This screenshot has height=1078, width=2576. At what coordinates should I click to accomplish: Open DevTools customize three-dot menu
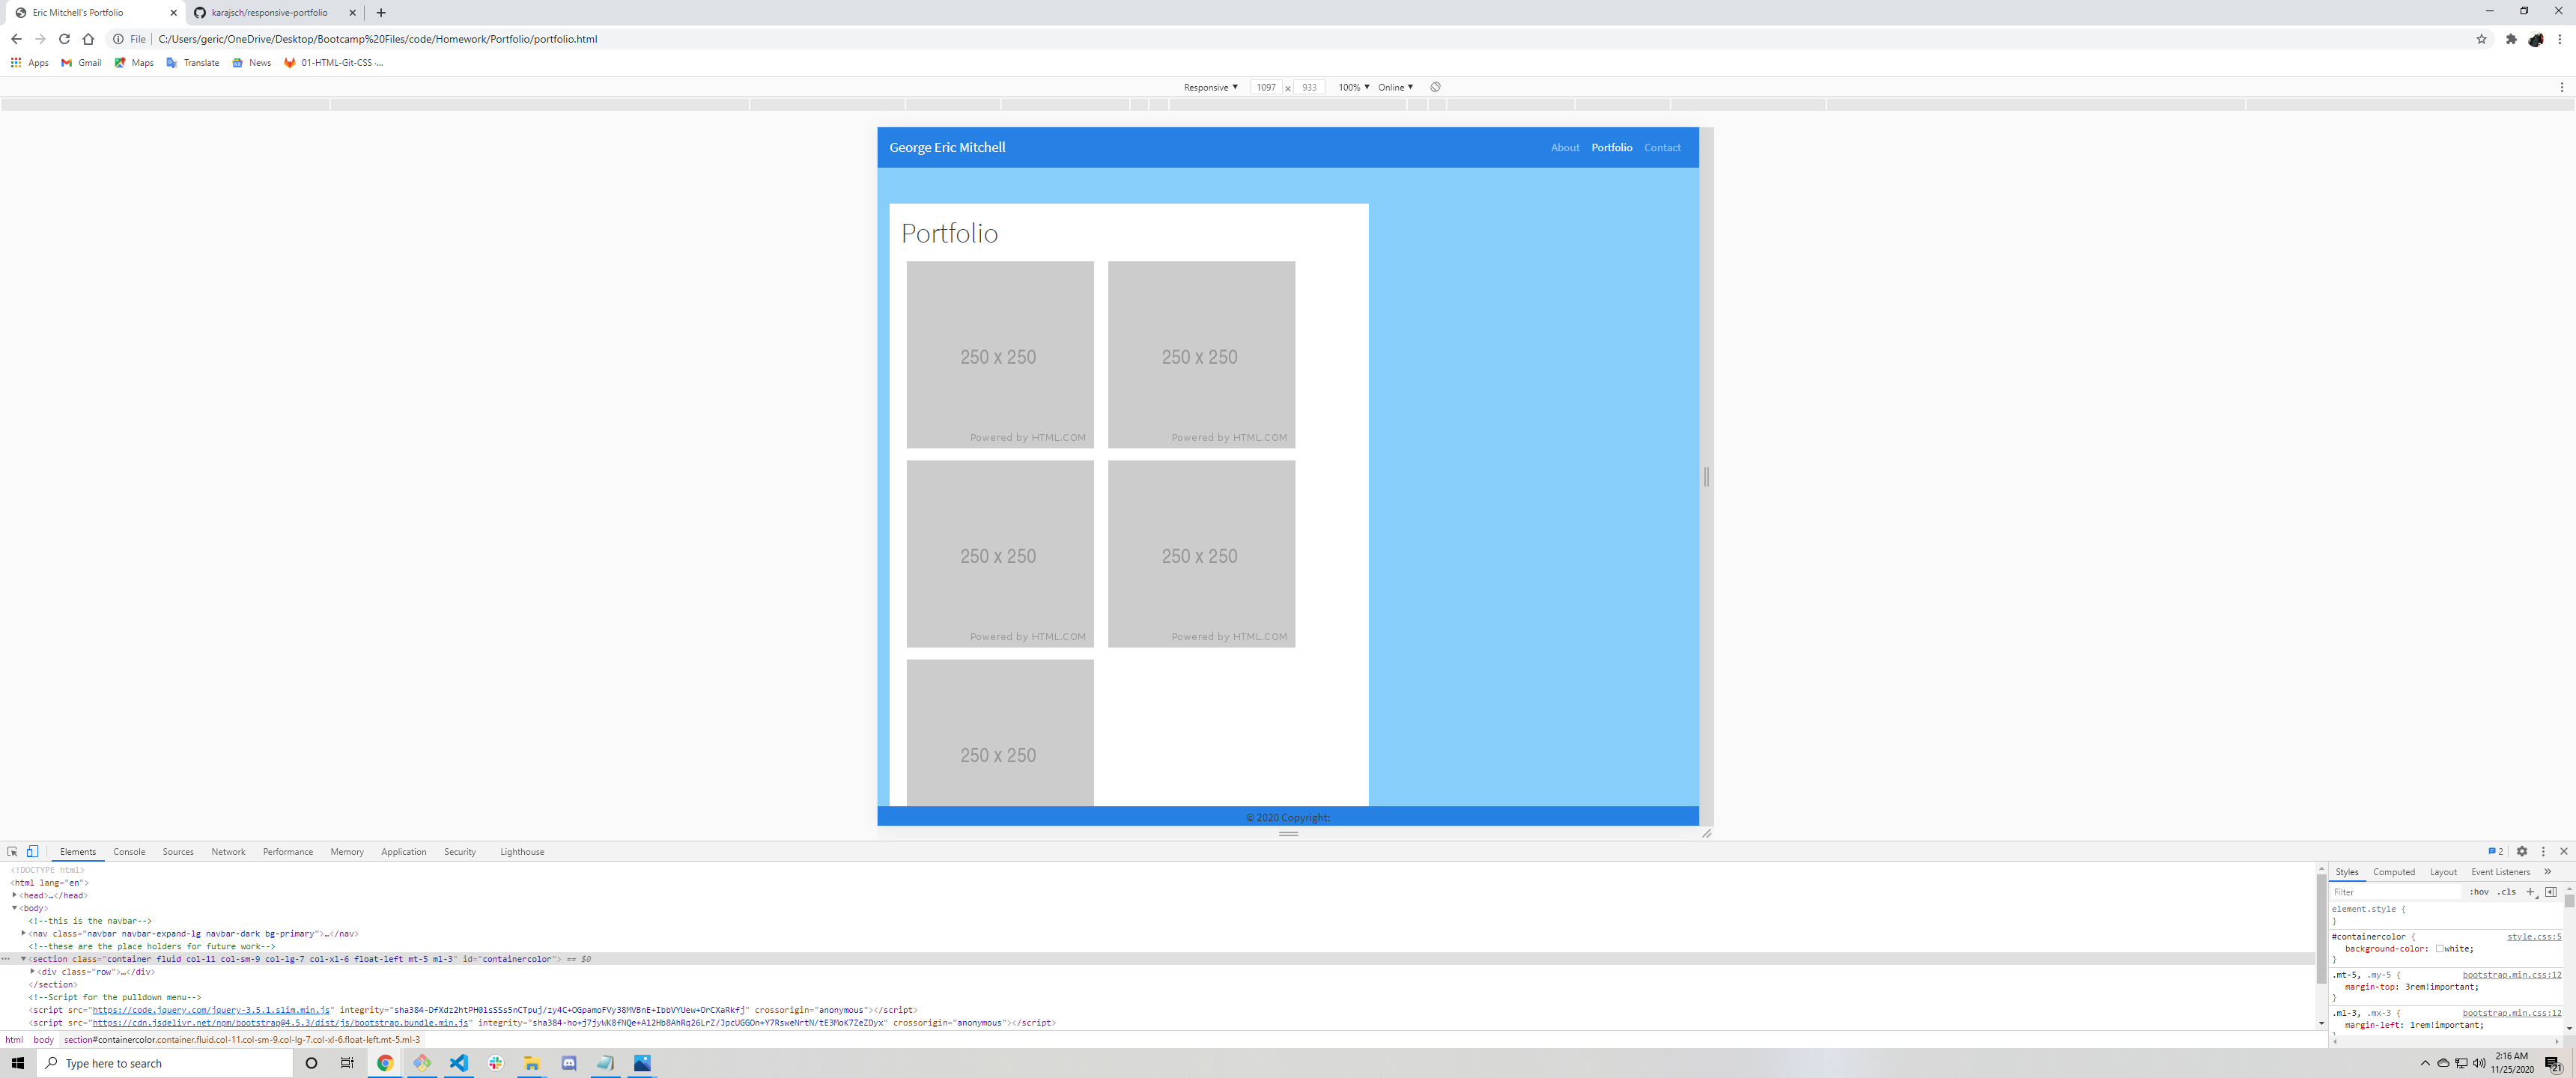[2543, 851]
